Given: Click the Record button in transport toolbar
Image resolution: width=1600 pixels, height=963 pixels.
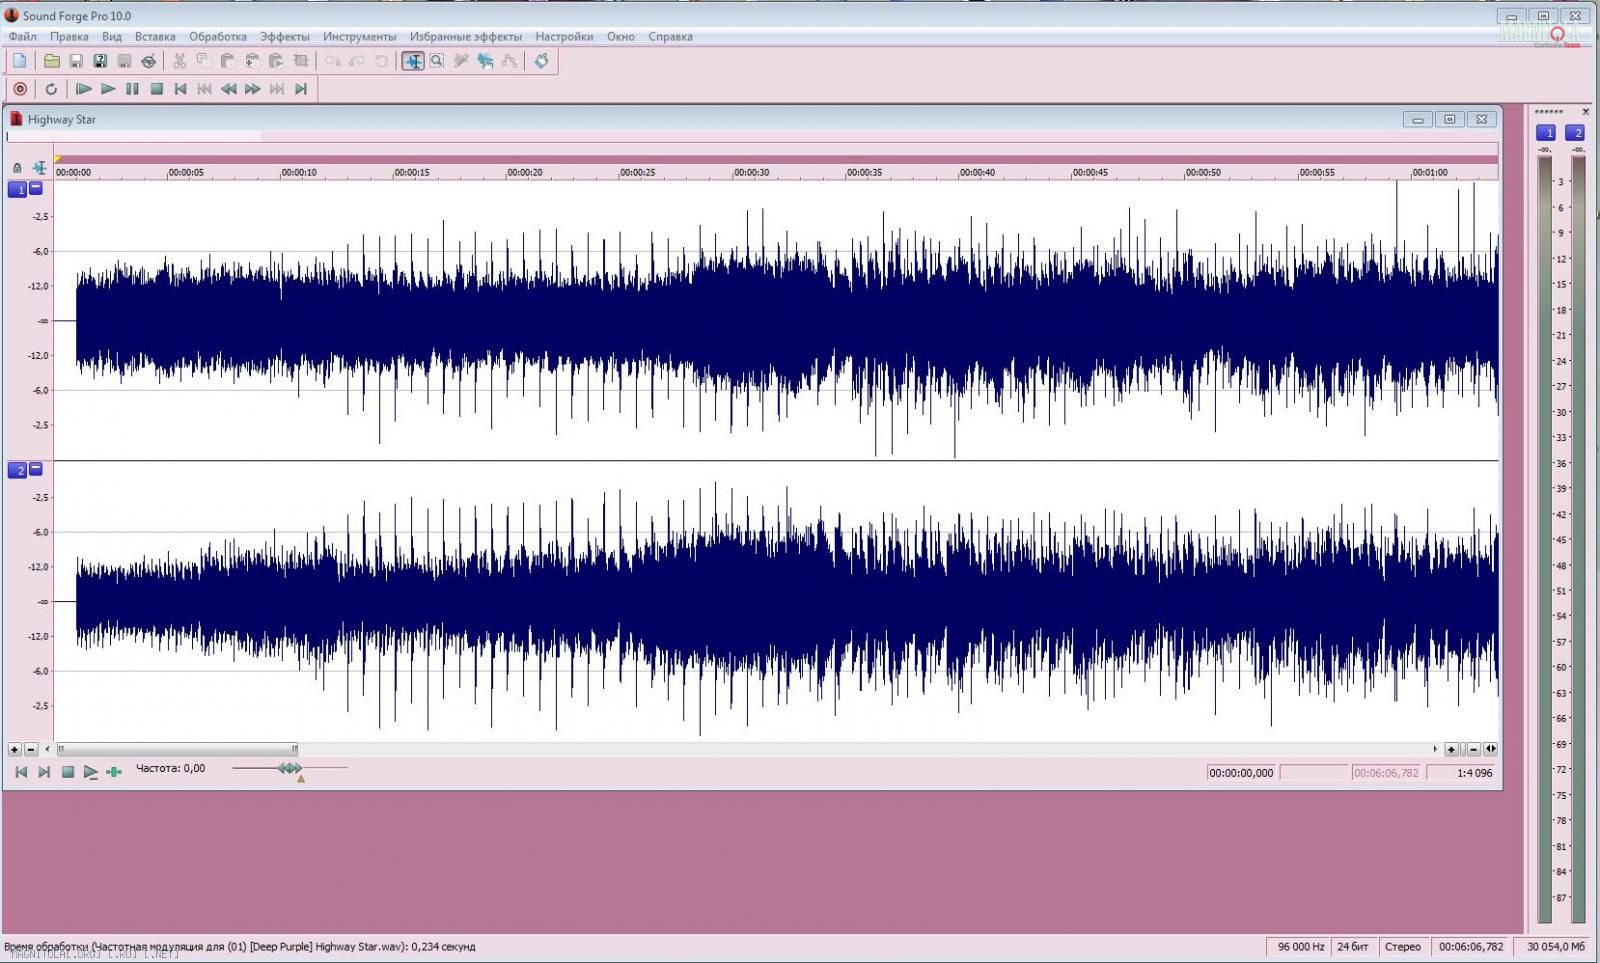Looking at the screenshot, I should (19, 89).
